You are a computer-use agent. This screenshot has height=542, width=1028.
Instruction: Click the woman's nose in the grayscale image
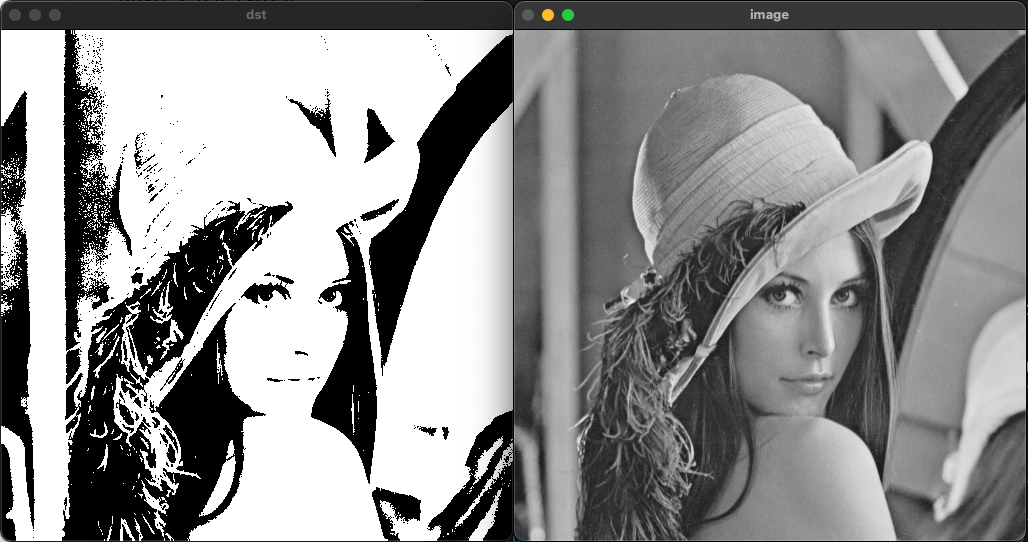818,342
